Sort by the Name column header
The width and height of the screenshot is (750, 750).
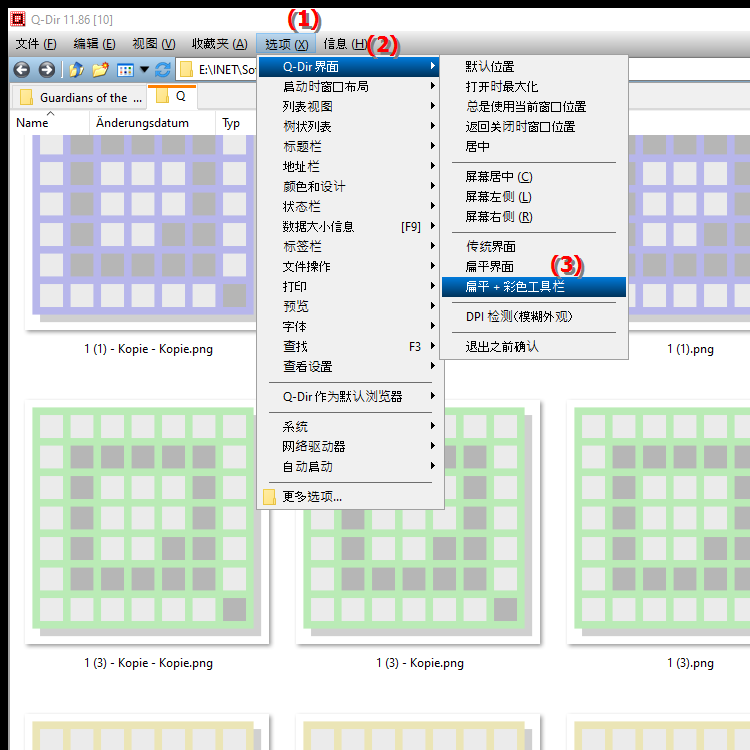coord(50,123)
